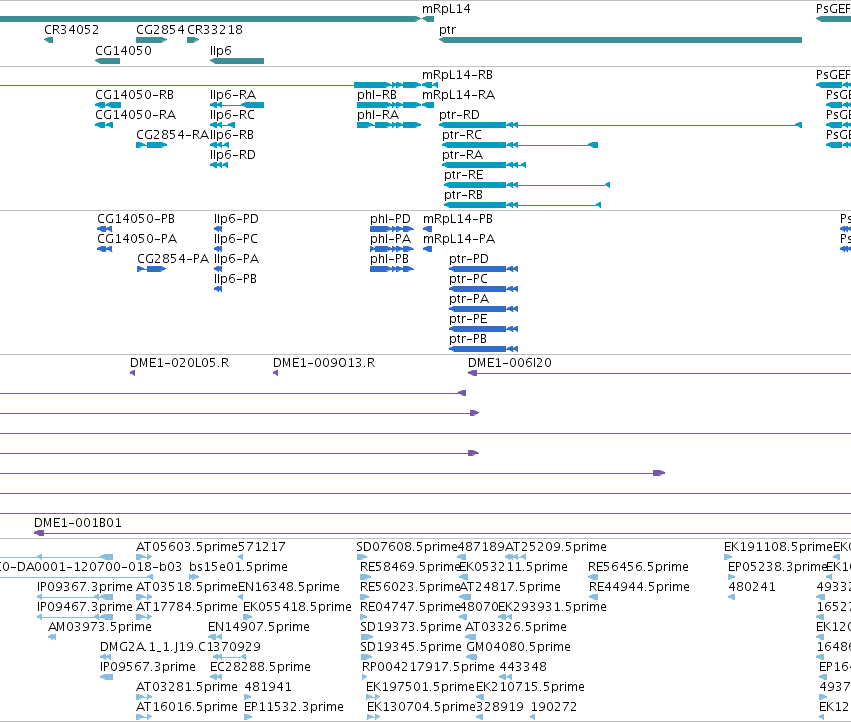Image resolution: width=851 pixels, height=722 pixels.
Task: Click the DME1-020L05.R BAC label
Action: pos(180,363)
